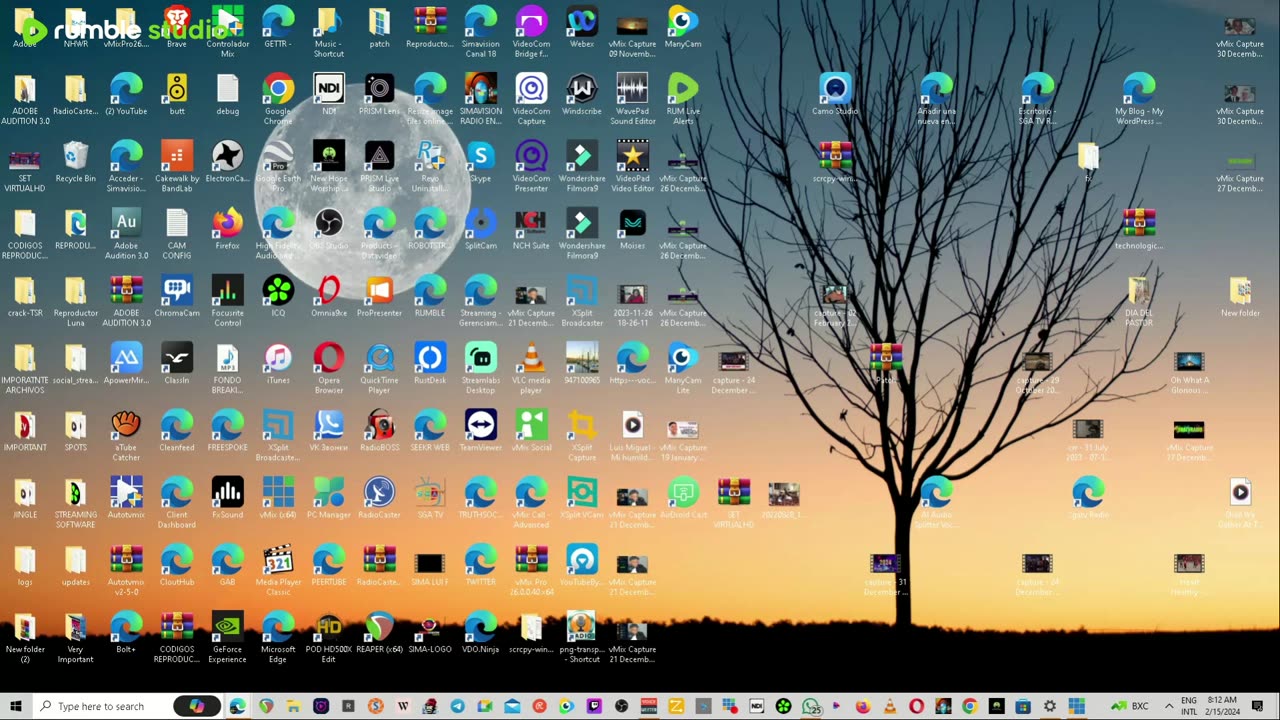Open GeForce Experience icon
The image size is (1280, 720).
pos(227,634)
